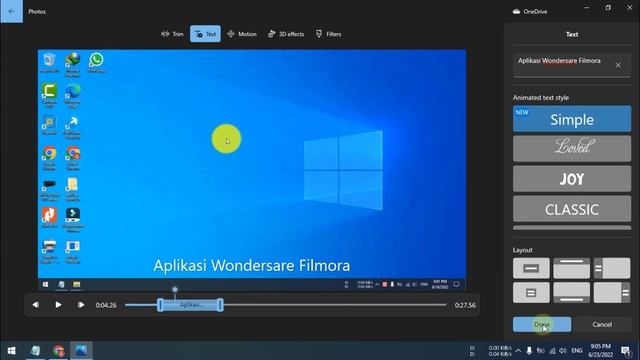Image resolution: width=640 pixels, height=360 pixels.
Task: Step forward one frame
Action: coord(81,305)
